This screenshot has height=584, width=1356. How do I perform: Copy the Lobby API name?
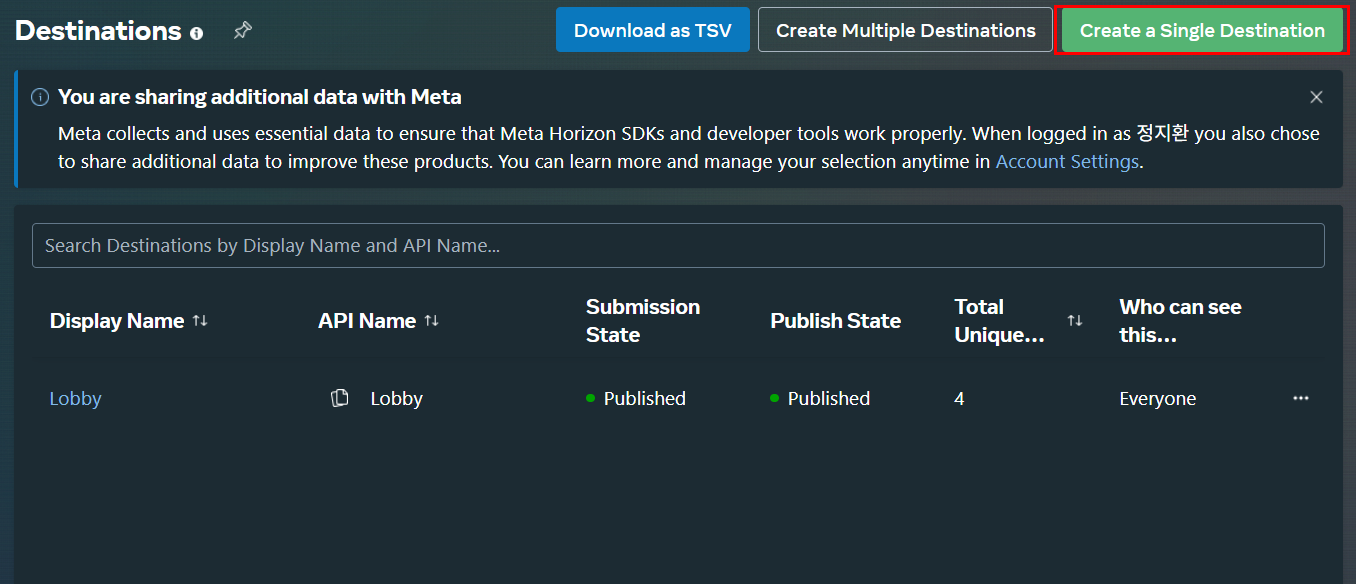tap(340, 398)
